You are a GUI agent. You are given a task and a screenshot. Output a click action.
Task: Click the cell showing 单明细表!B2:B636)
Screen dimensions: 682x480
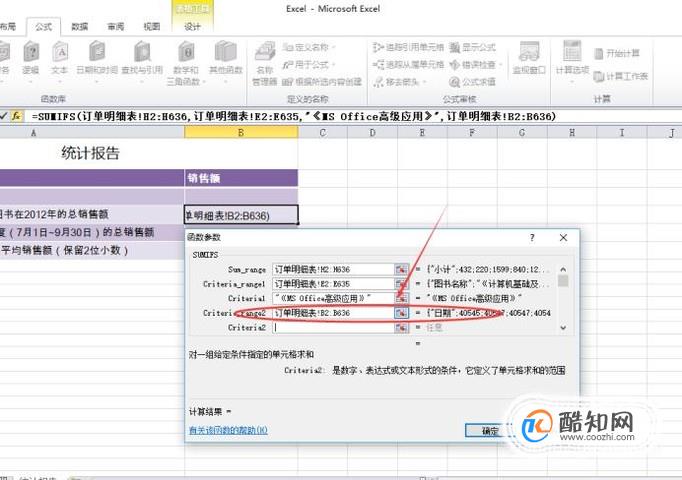point(241,215)
